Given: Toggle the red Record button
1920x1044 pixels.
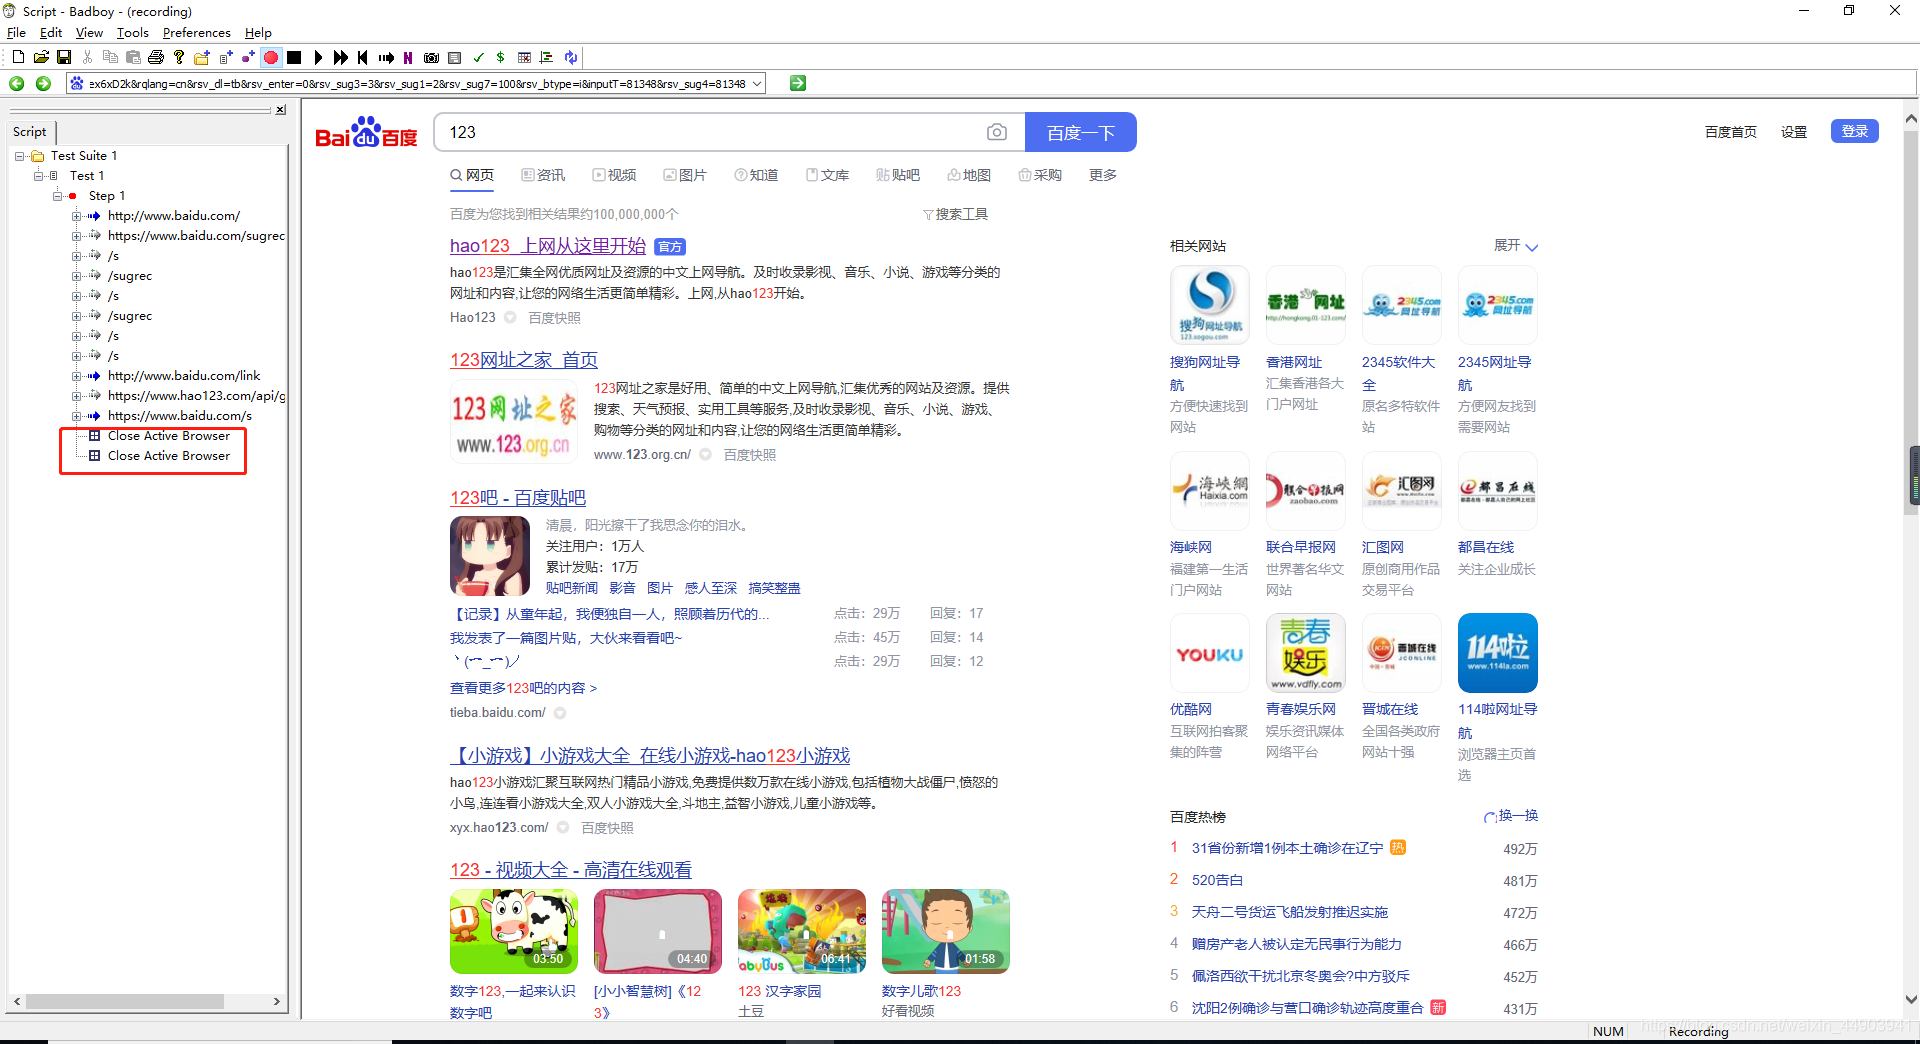Looking at the screenshot, I should click(271, 57).
